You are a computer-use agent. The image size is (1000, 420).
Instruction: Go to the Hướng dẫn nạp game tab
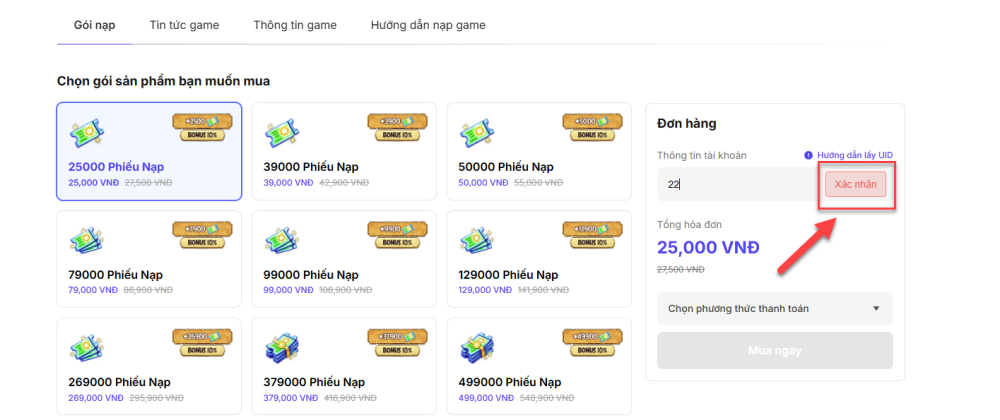428,25
